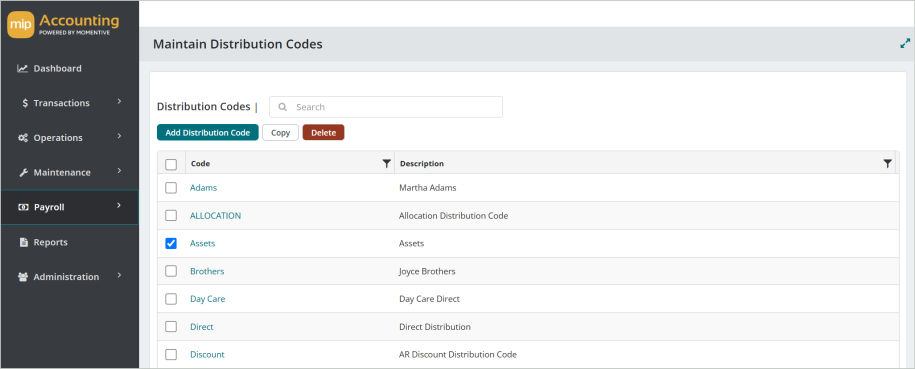Uncheck the Assets row checkbox
915x369 pixels.
pos(171,243)
